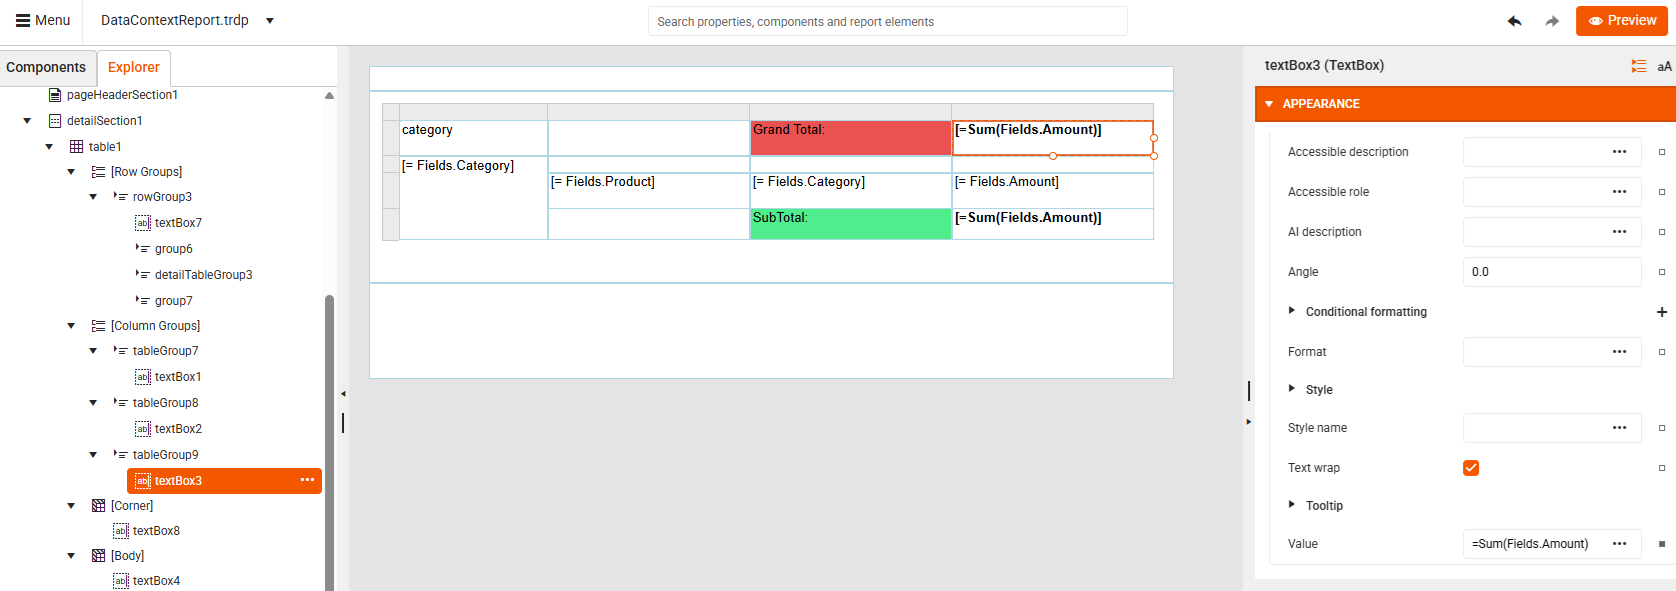Viewport: 1676px width, 591px height.
Task: Collapse the table1 node
Action: pyautogui.click(x=49, y=147)
